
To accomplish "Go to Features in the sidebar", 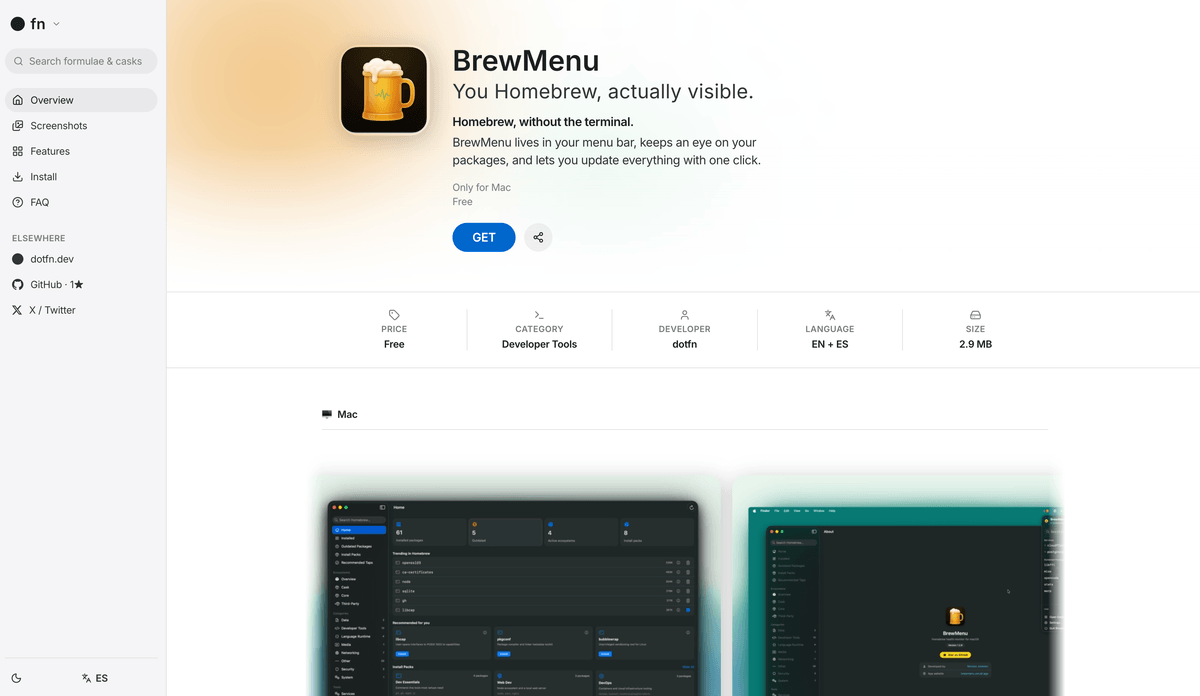I will [81, 151].
